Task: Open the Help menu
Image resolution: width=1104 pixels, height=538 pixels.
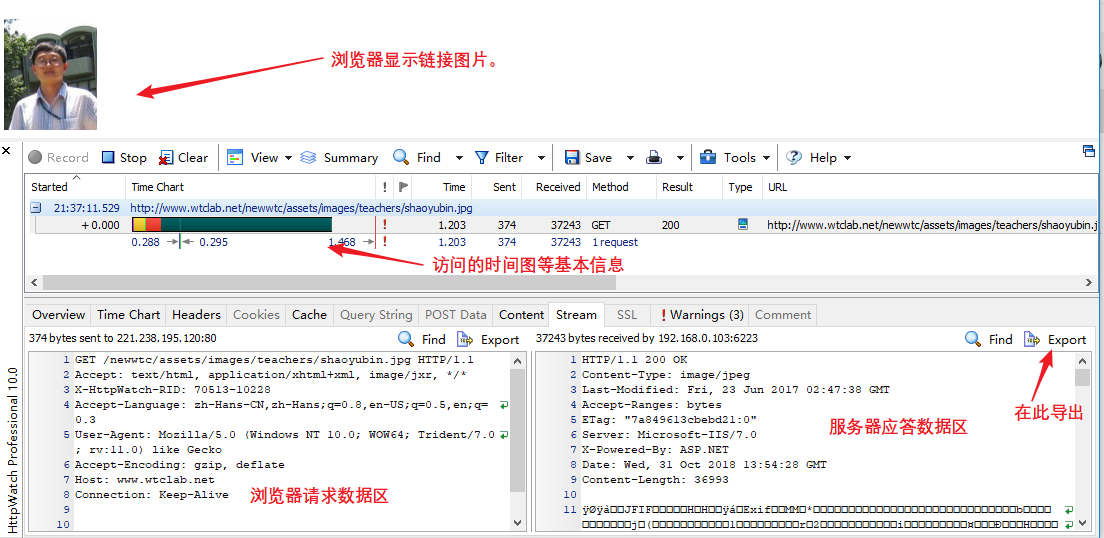Action: point(811,158)
